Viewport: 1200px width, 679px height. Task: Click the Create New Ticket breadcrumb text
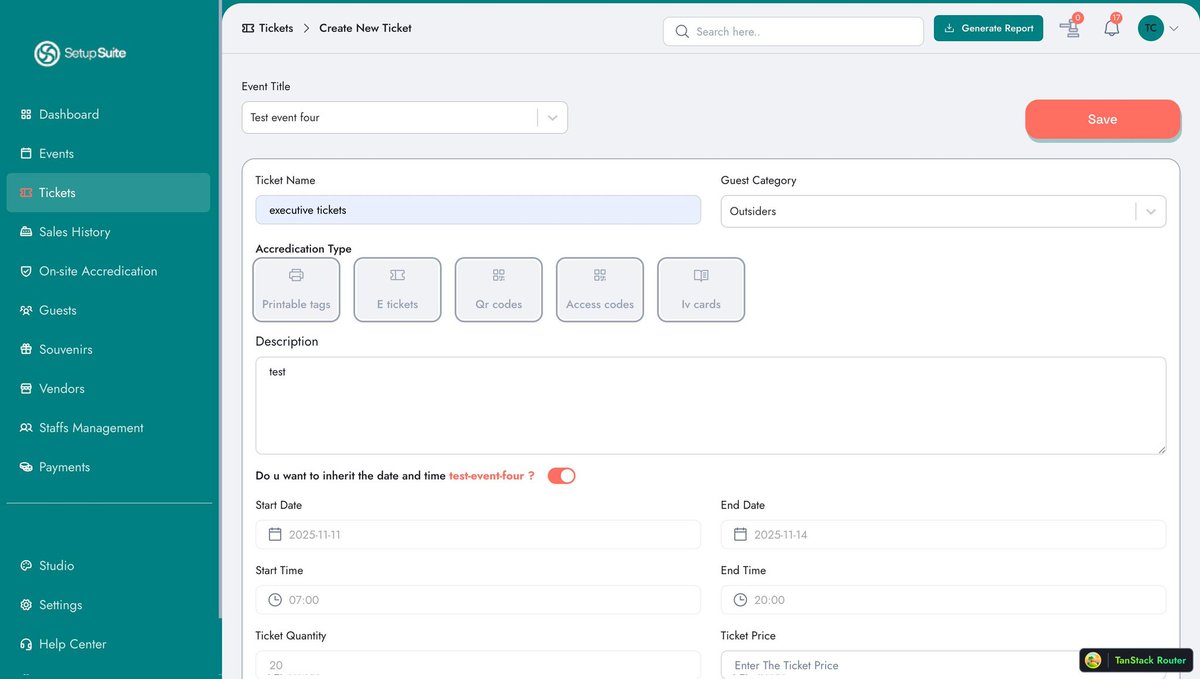pyautogui.click(x=365, y=28)
